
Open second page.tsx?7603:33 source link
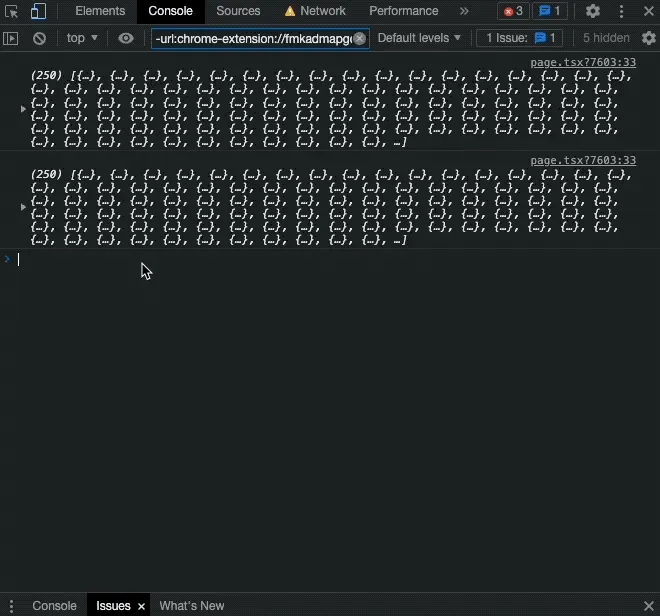(x=583, y=160)
